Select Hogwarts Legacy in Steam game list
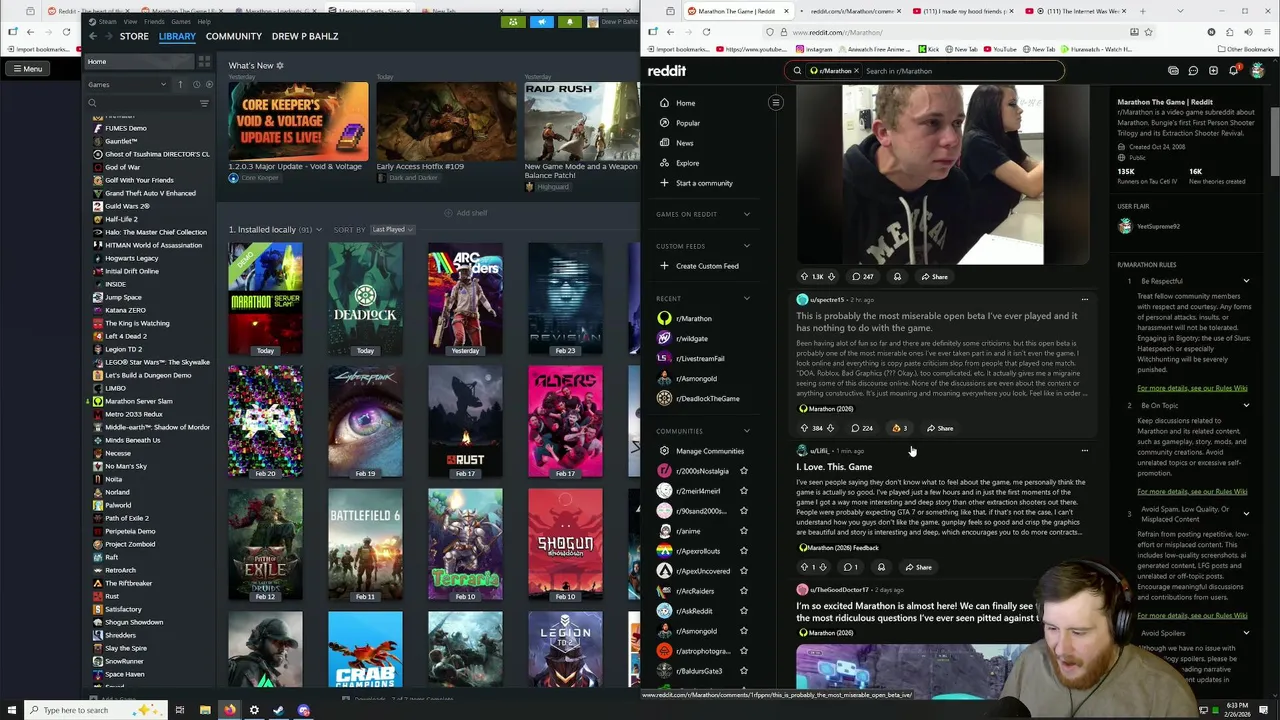 131,258
